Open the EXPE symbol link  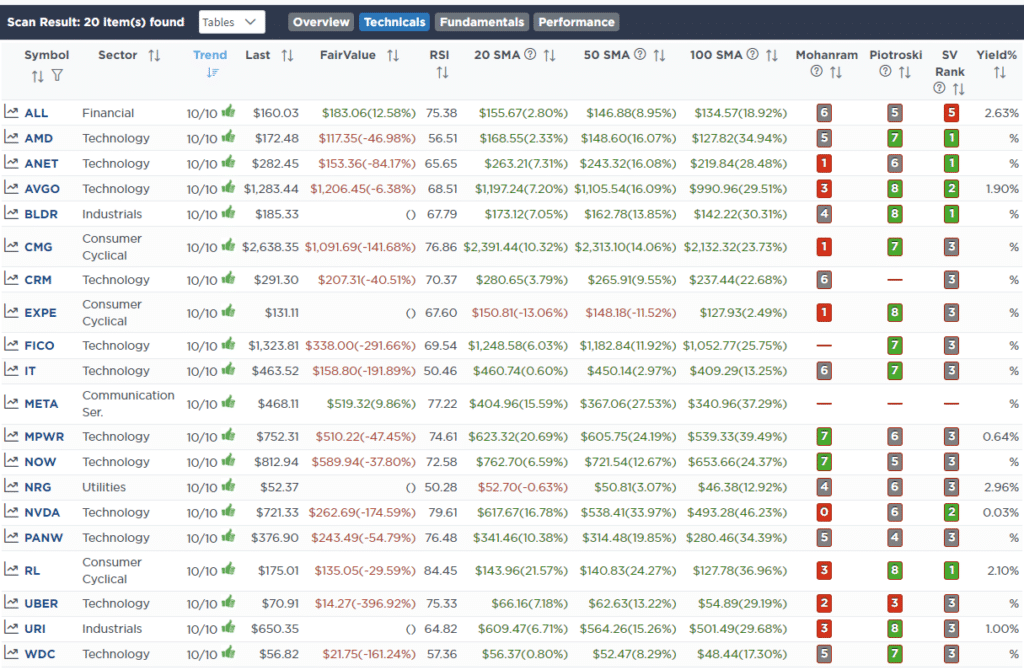coord(40,313)
